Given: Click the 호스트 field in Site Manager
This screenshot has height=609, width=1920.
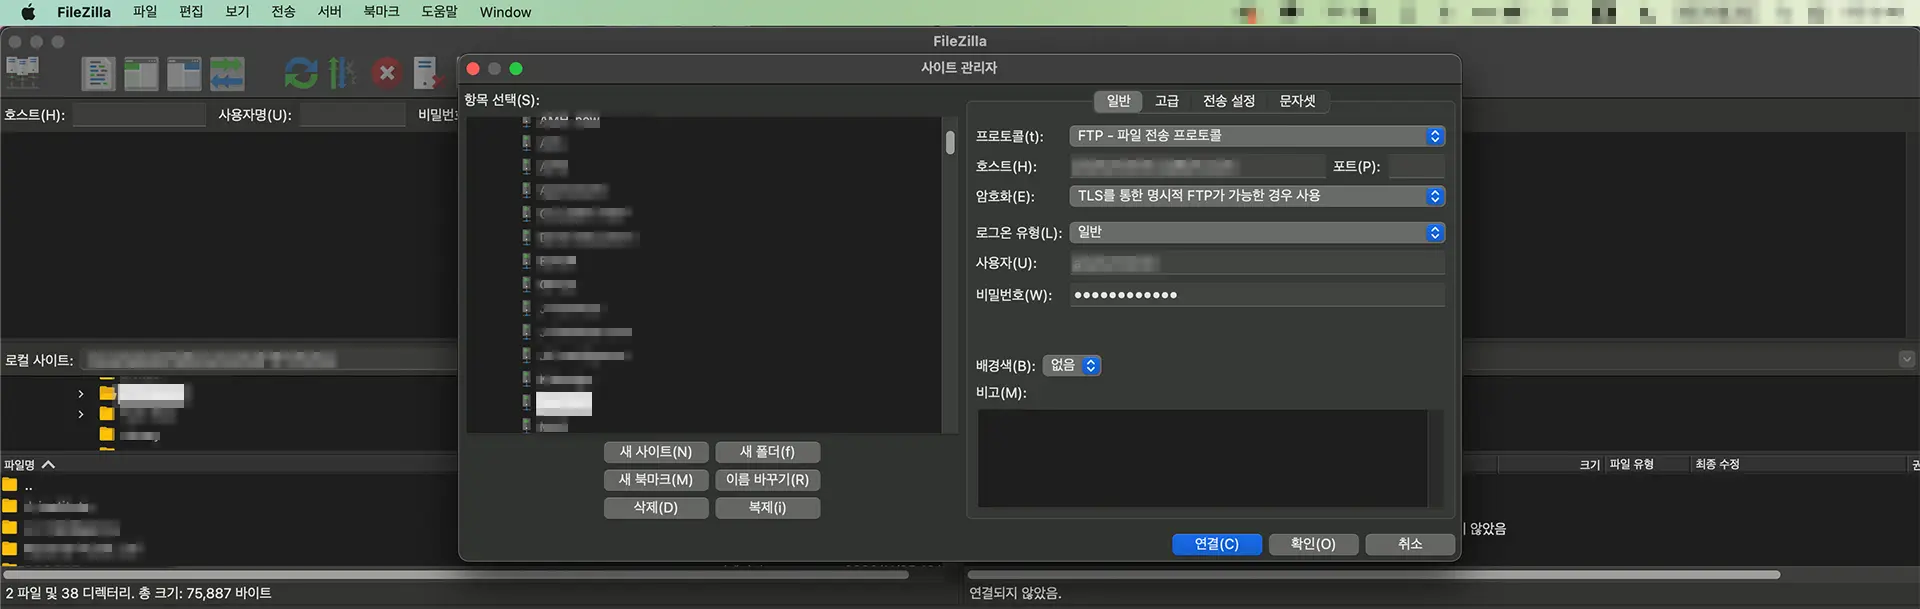Looking at the screenshot, I should (x=1197, y=166).
